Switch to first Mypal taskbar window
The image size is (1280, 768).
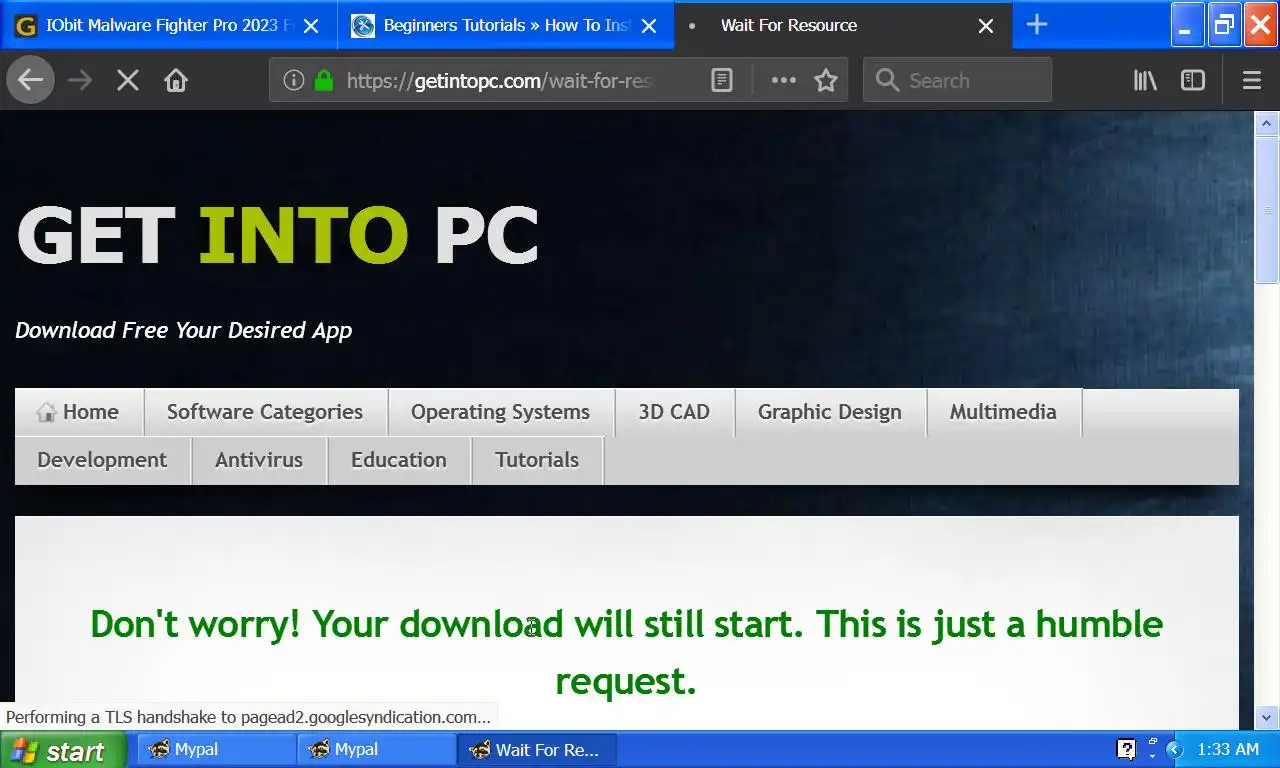click(x=216, y=749)
